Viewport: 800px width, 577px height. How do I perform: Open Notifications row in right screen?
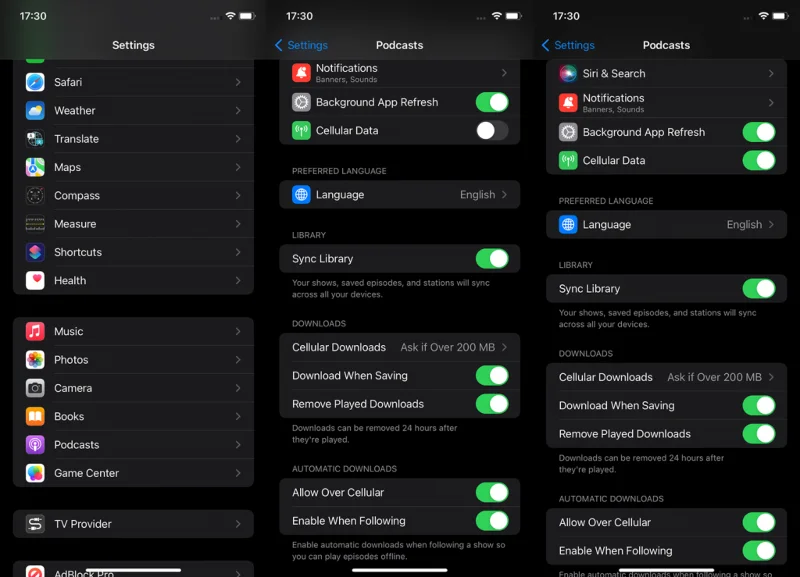[x=666, y=103]
